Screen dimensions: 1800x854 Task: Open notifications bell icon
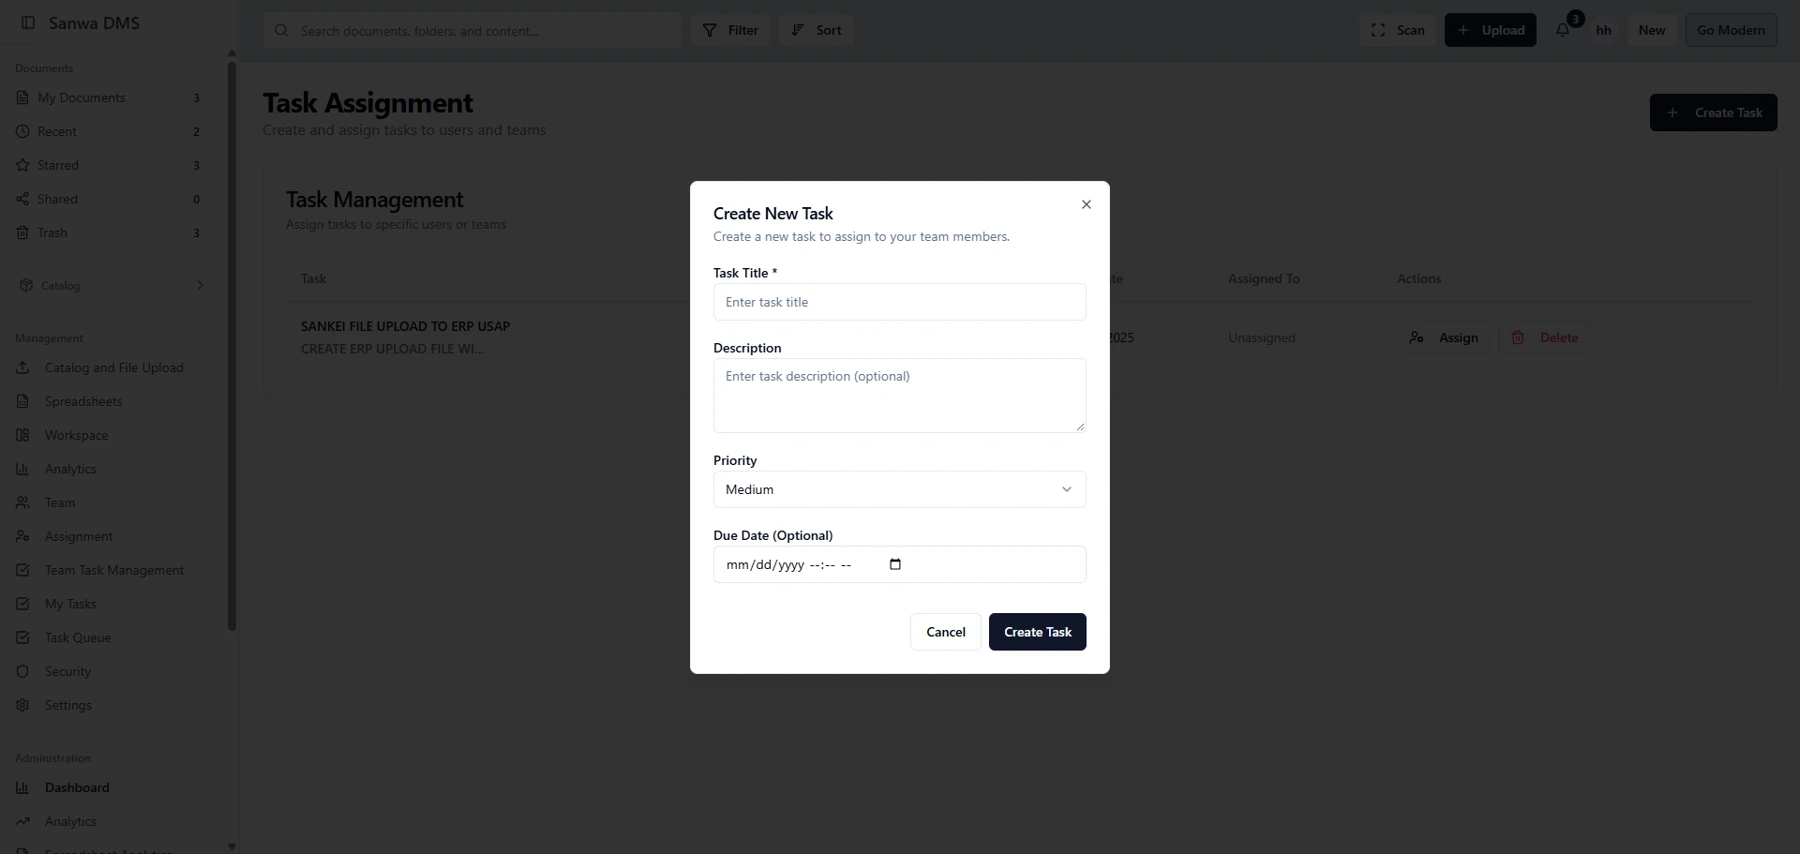pyautogui.click(x=1563, y=30)
